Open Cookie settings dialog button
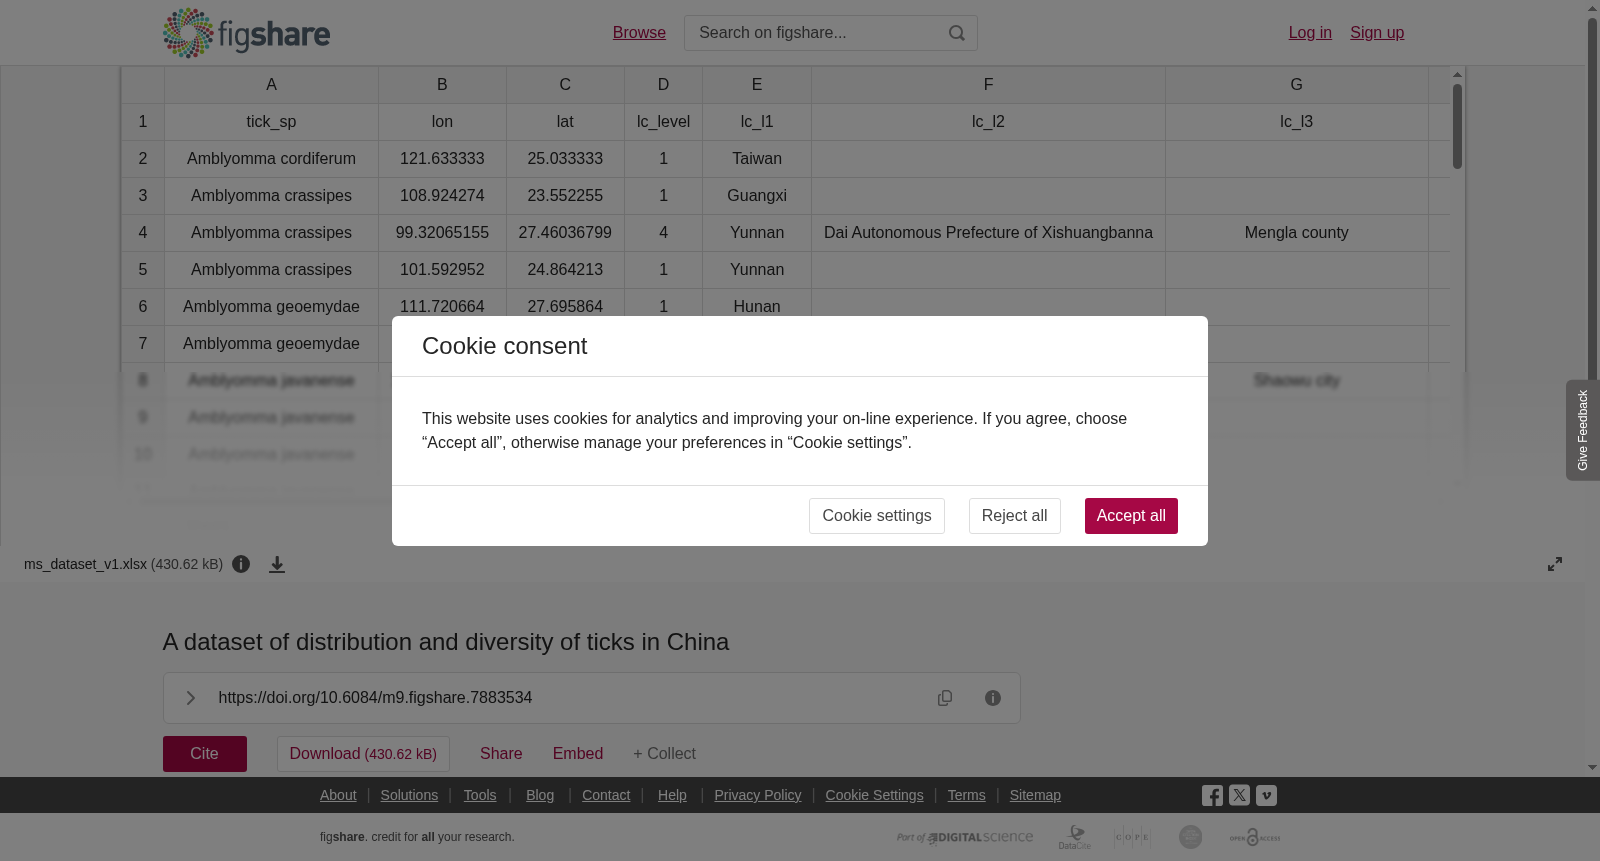Screen dimensions: 1600x861 pyautogui.click(x=877, y=516)
